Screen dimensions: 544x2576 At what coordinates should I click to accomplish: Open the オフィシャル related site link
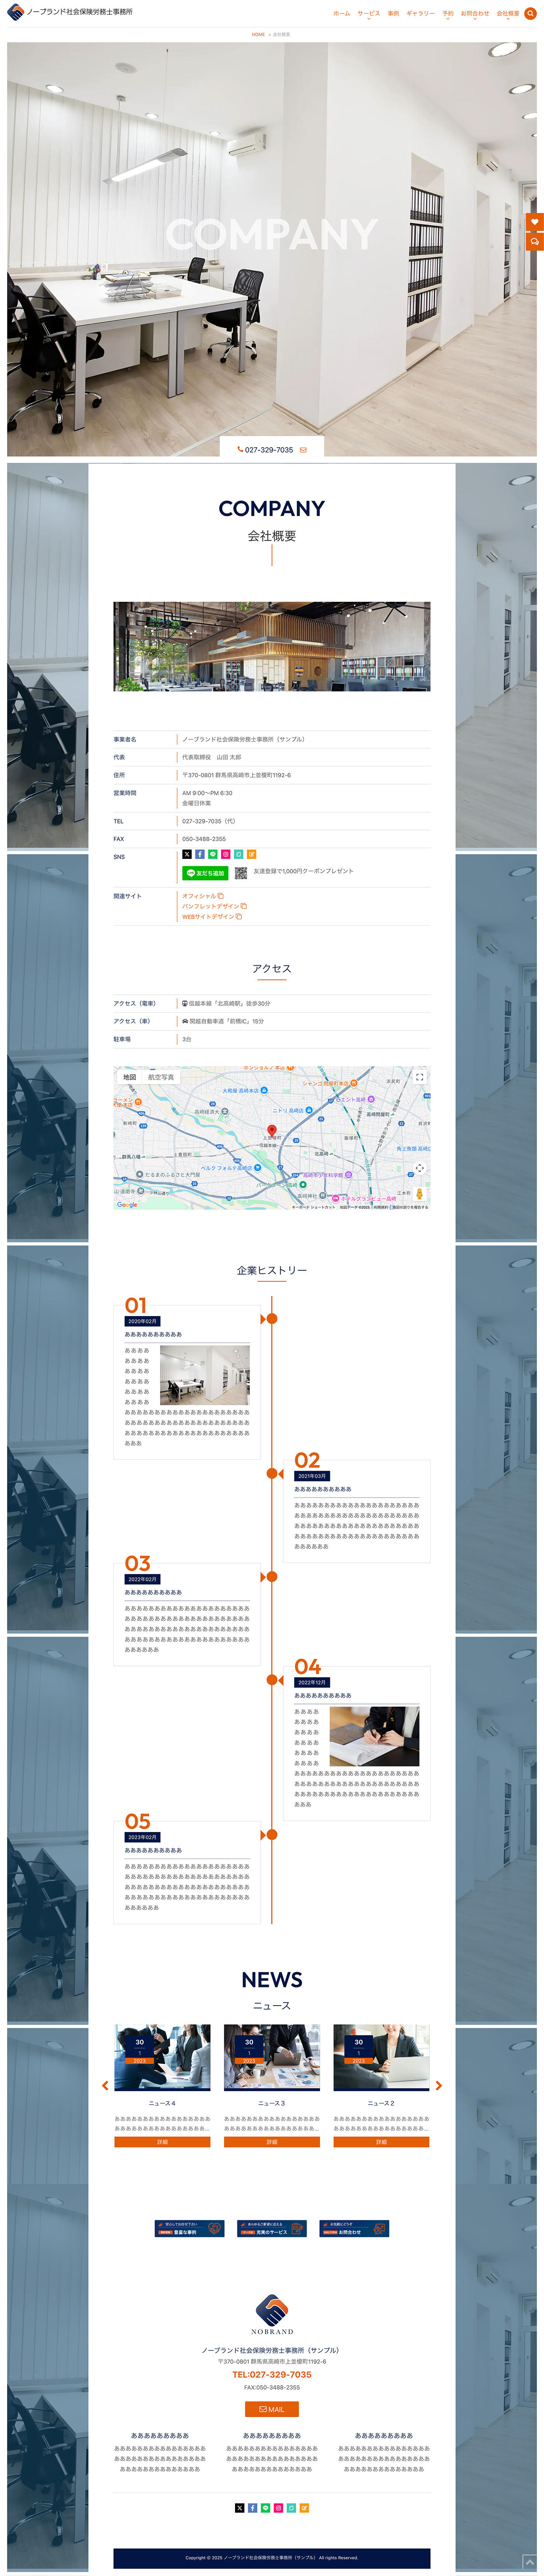click(203, 896)
